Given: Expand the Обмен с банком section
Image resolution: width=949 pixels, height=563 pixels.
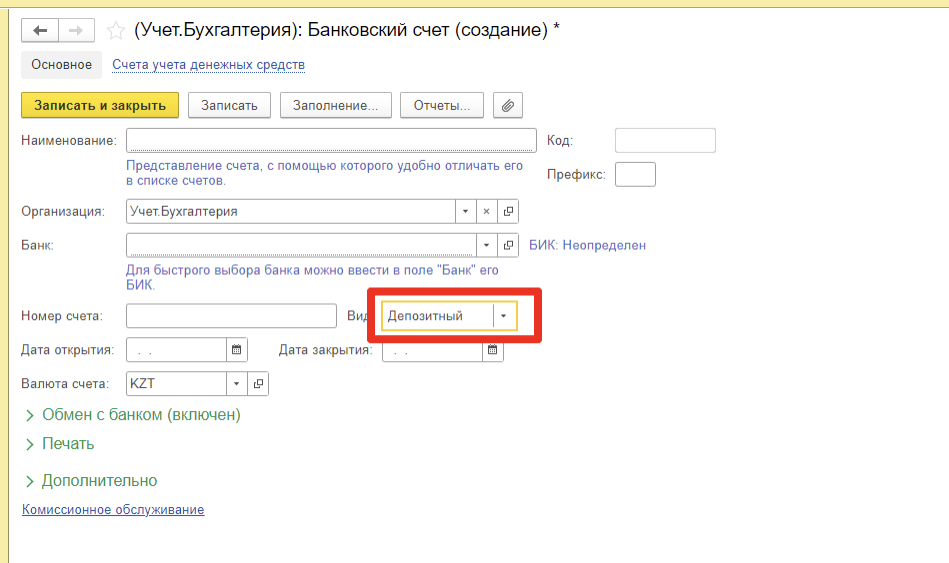Looking at the screenshot, I should point(29,414).
